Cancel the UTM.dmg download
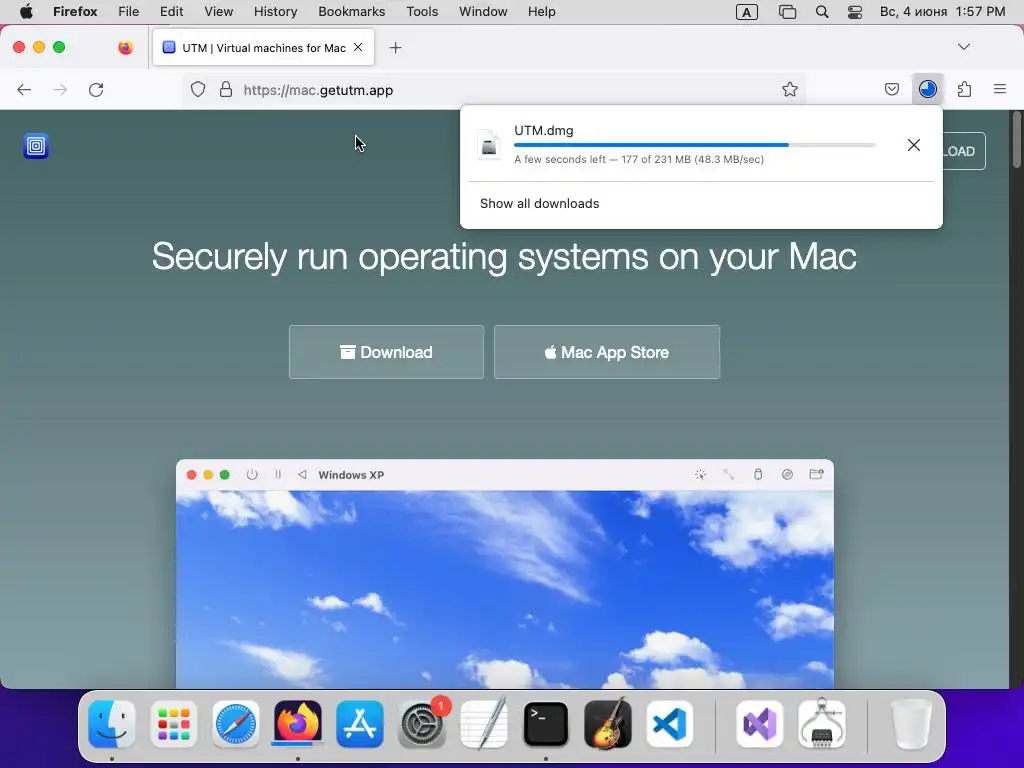This screenshot has height=768, width=1024. pos(914,145)
